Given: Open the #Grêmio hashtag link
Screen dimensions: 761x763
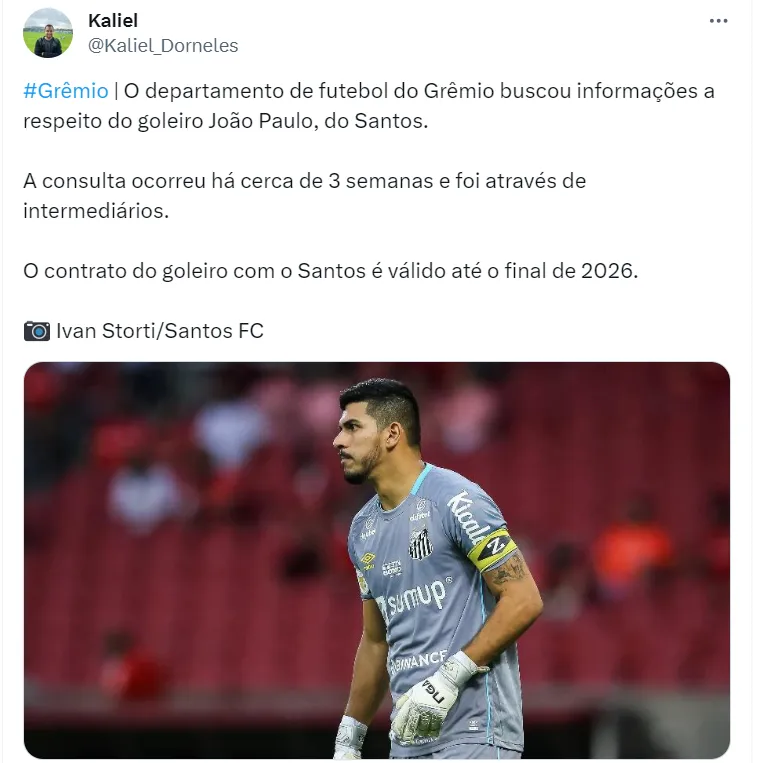Looking at the screenshot, I should (x=66, y=91).
